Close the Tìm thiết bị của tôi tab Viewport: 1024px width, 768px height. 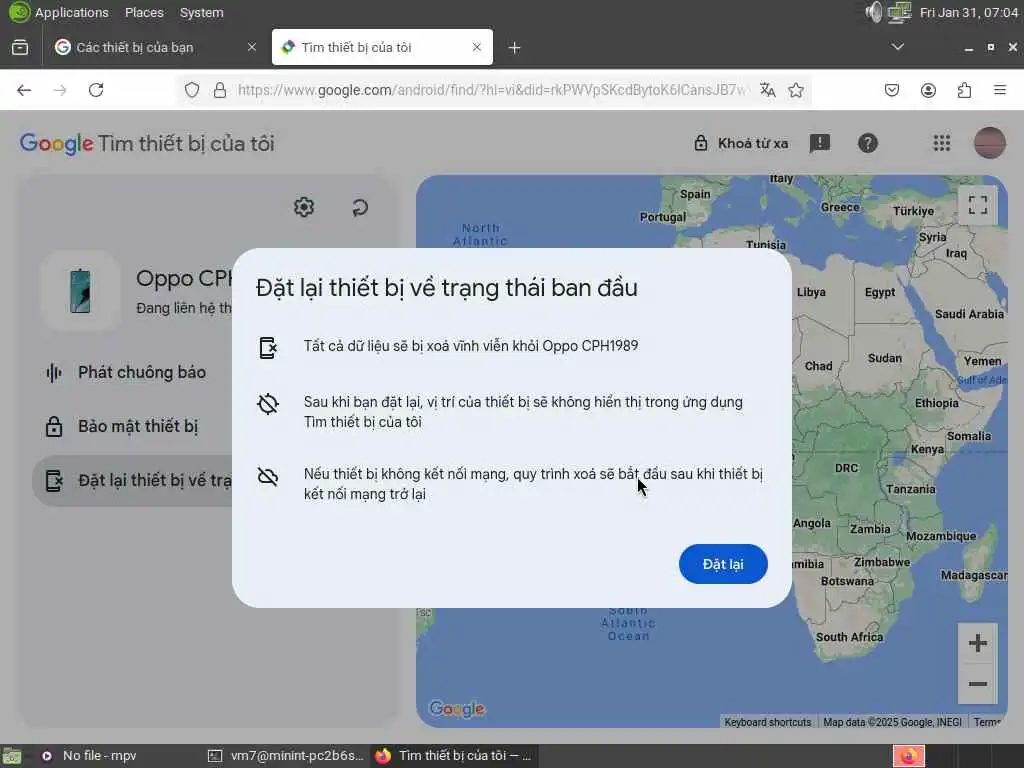coord(477,47)
